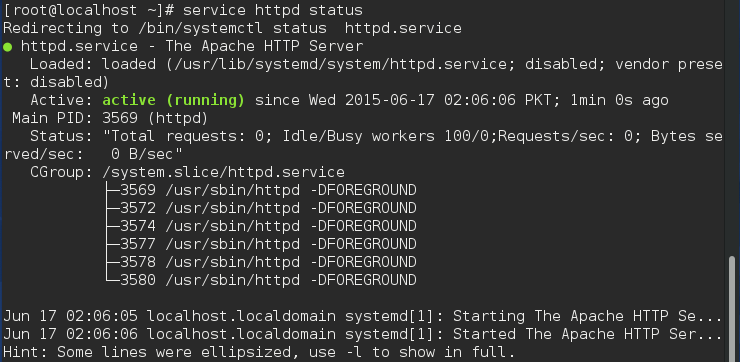Click the 'Status: "Total requests: 0' line
740x362 pixels.
pyautogui.click(x=376, y=136)
